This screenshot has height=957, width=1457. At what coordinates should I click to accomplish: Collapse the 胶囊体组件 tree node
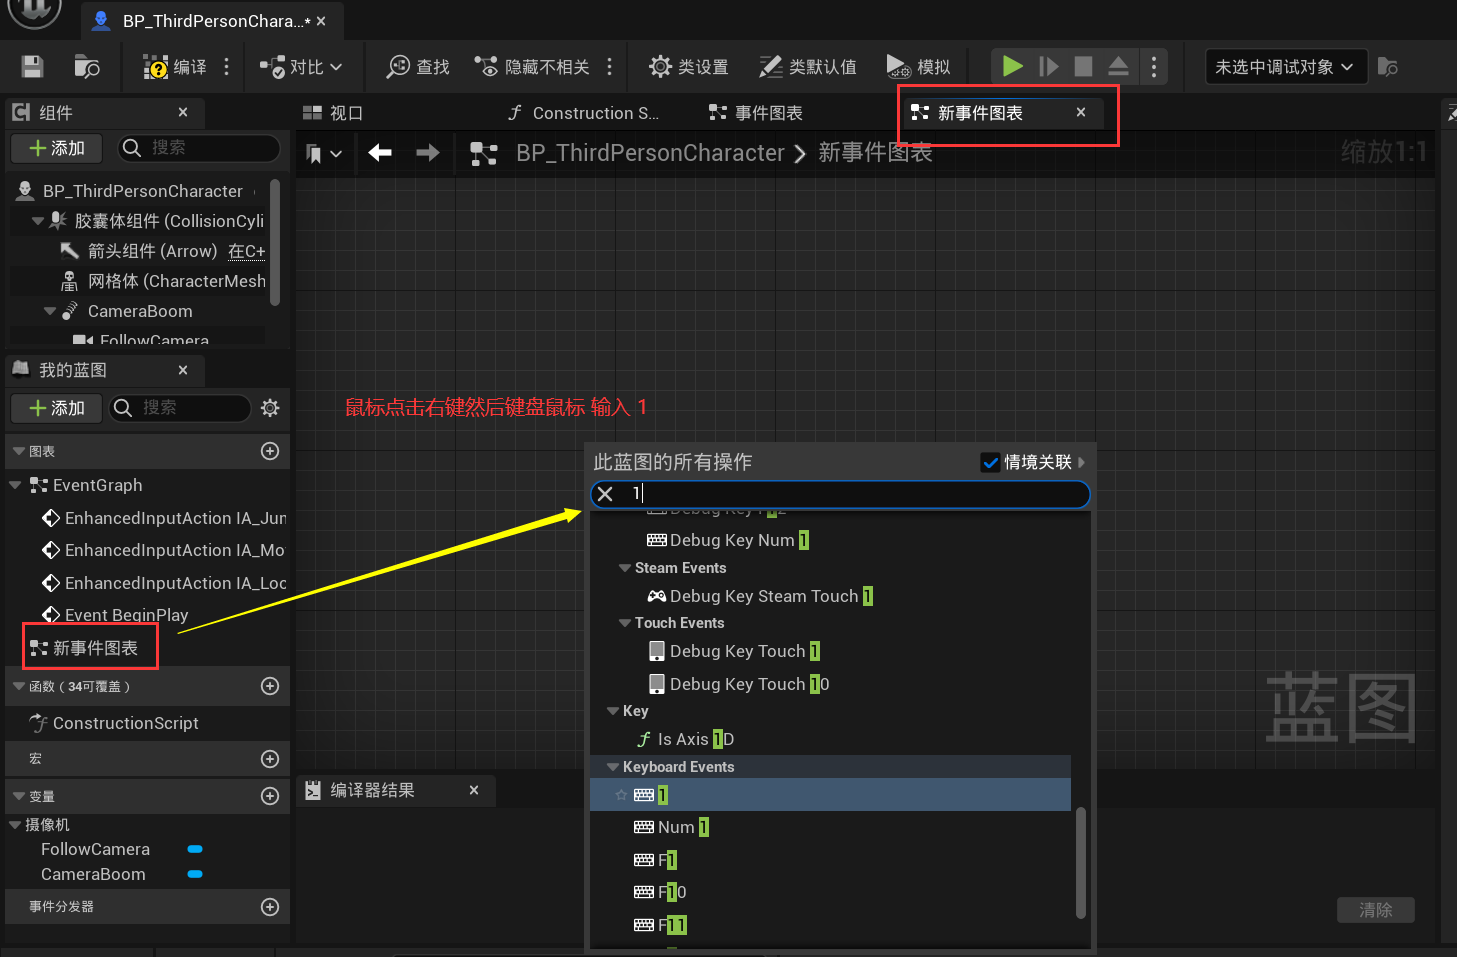pyautogui.click(x=38, y=220)
